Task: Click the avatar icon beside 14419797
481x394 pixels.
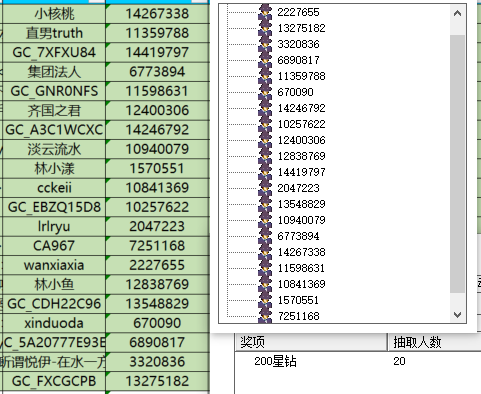Action: 265,172
